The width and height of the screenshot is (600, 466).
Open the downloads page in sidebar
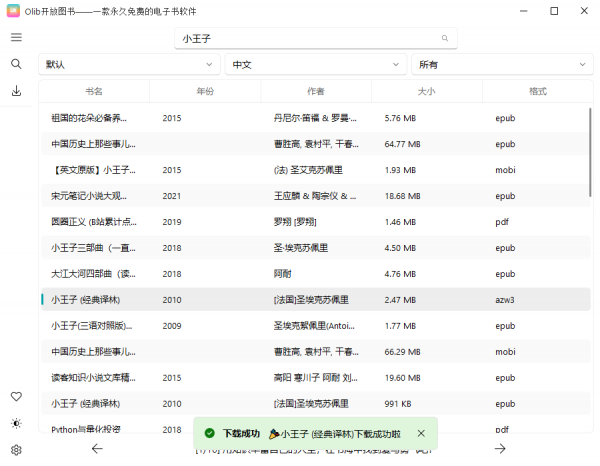click(16, 91)
